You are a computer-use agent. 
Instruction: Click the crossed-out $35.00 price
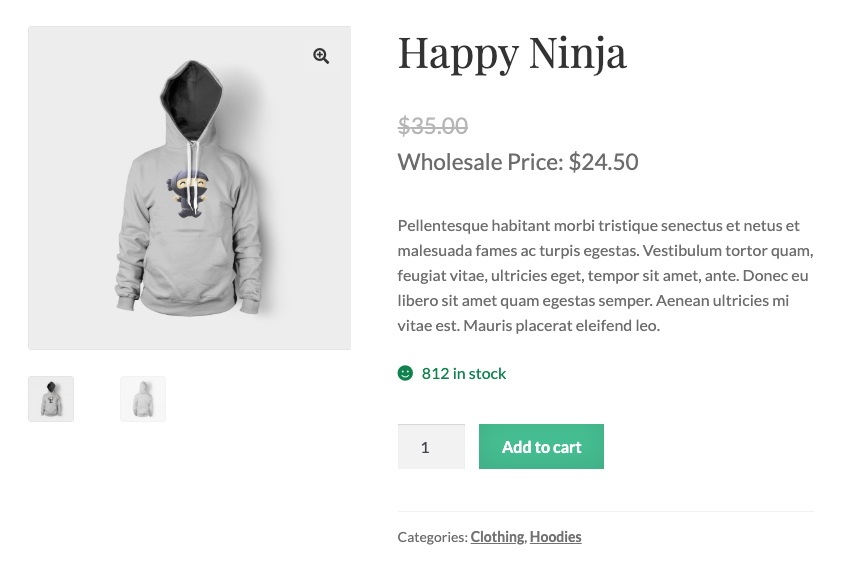[x=433, y=126]
